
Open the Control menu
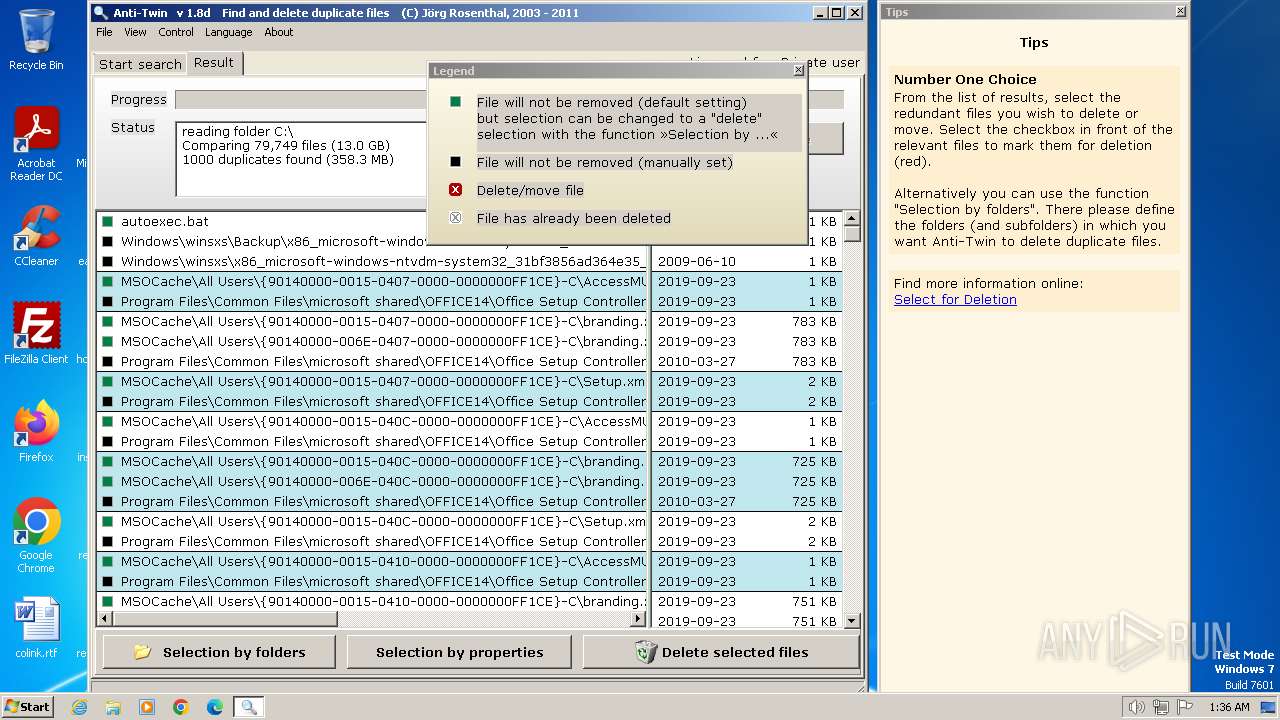pos(176,32)
